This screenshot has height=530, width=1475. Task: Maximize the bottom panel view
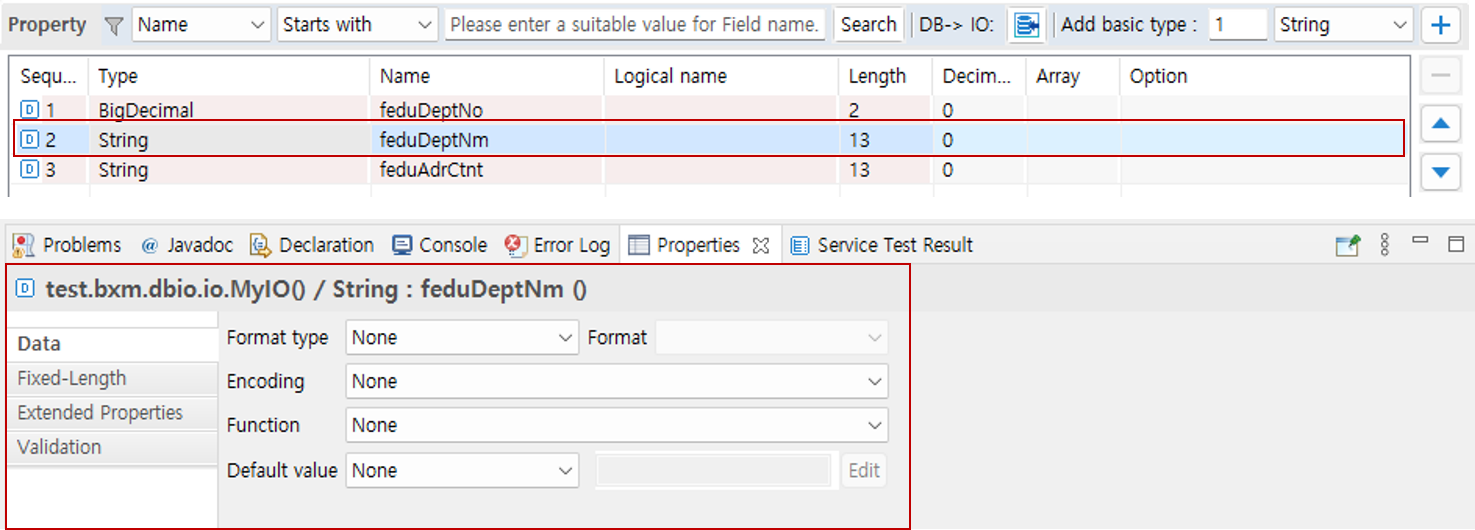1456,243
